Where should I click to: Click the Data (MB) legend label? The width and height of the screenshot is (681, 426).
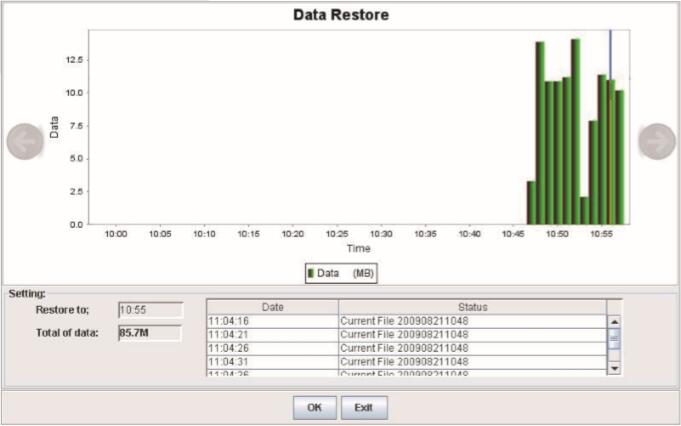(346, 272)
